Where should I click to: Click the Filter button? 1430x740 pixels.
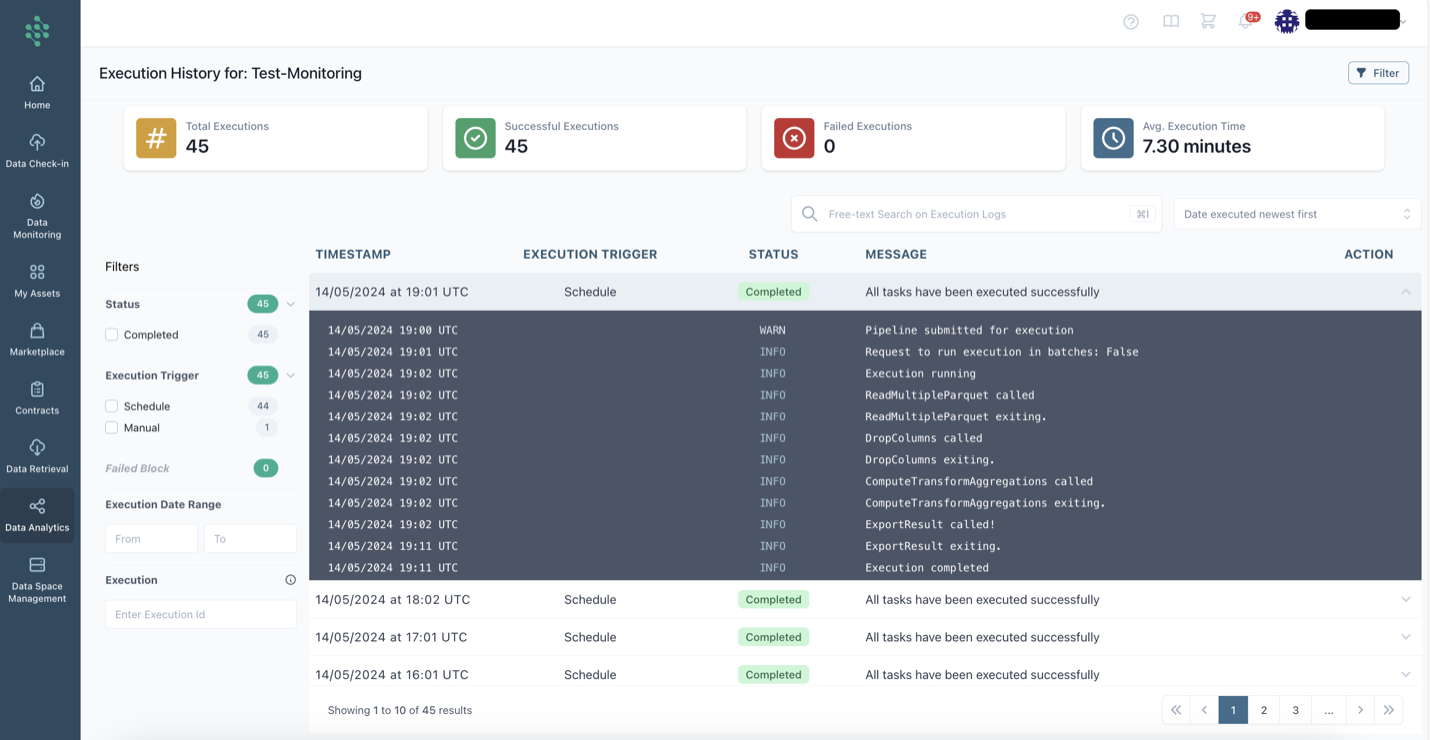tap(1377, 73)
